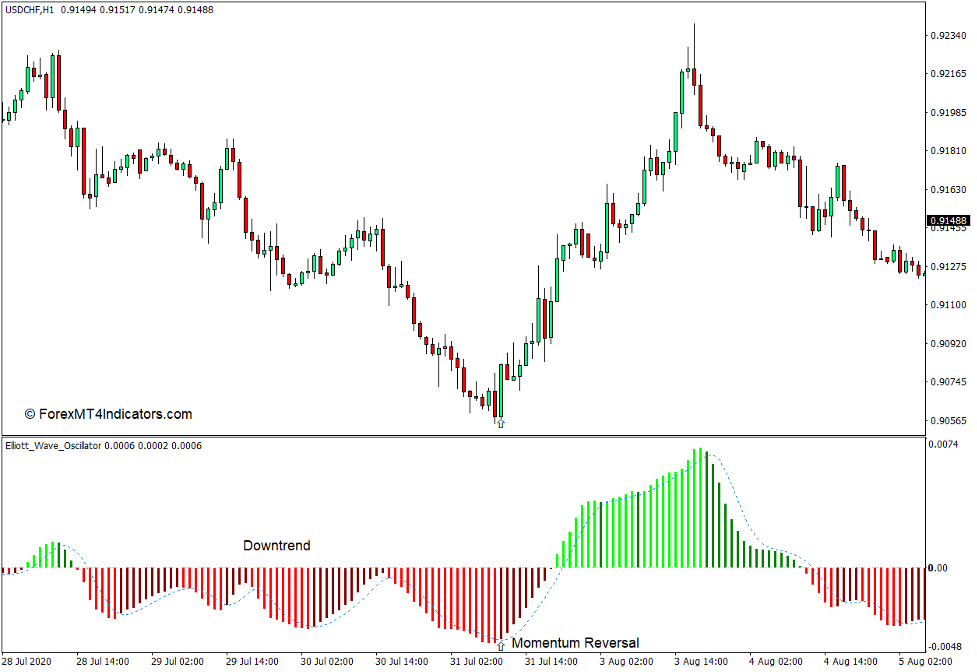This screenshot has height=672, width=977.
Task: Select the 28 Jul 2020 date on the time axis
Action: tap(28, 659)
